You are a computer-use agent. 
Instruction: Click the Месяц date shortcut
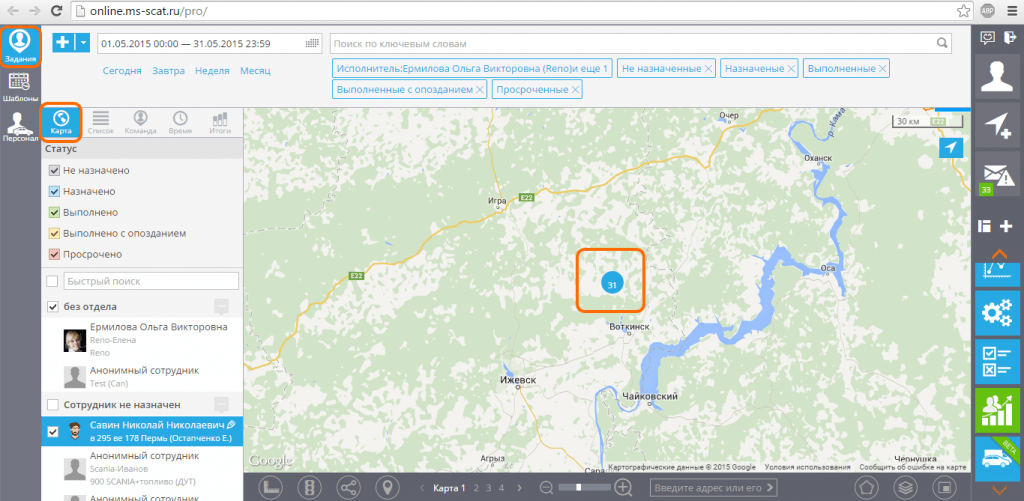point(255,71)
